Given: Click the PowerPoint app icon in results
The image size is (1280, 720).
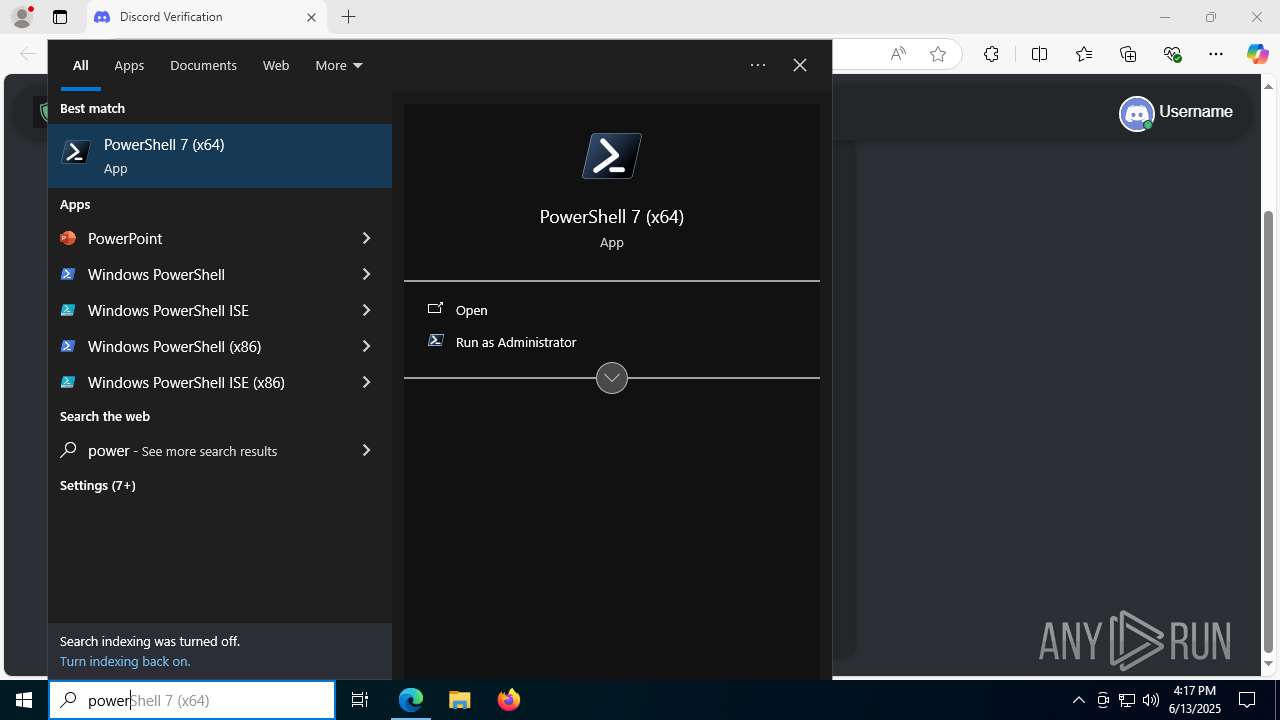Looking at the screenshot, I should coord(68,238).
